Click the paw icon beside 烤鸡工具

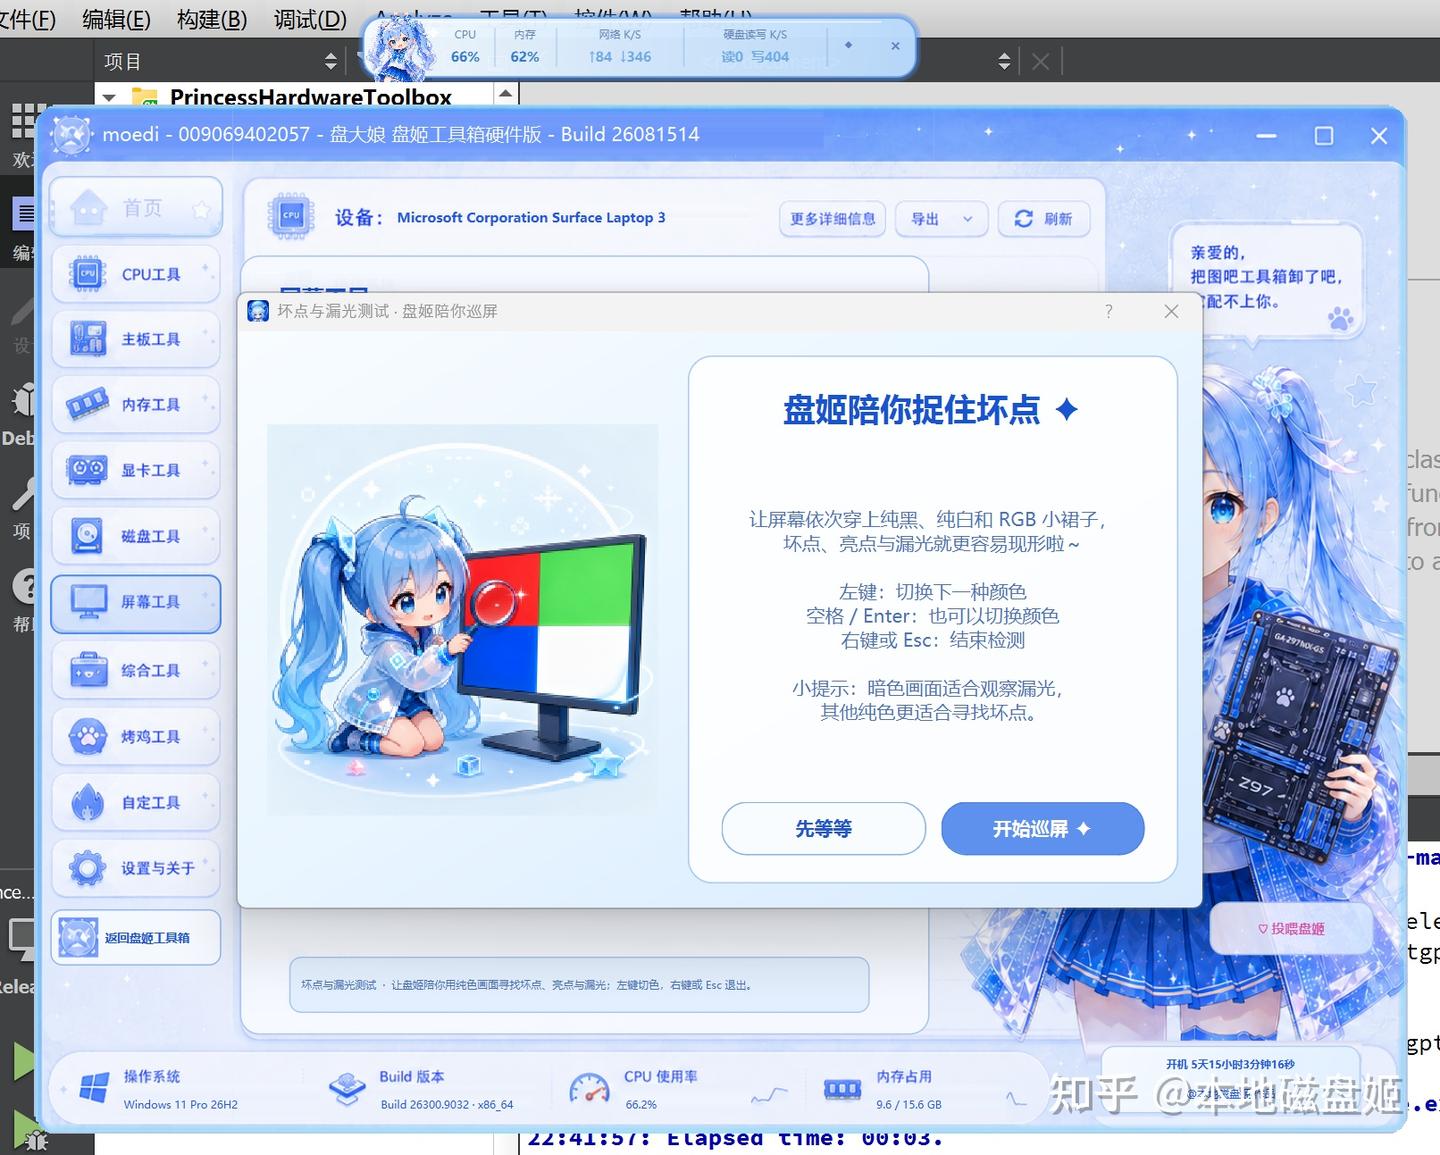click(x=88, y=737)
